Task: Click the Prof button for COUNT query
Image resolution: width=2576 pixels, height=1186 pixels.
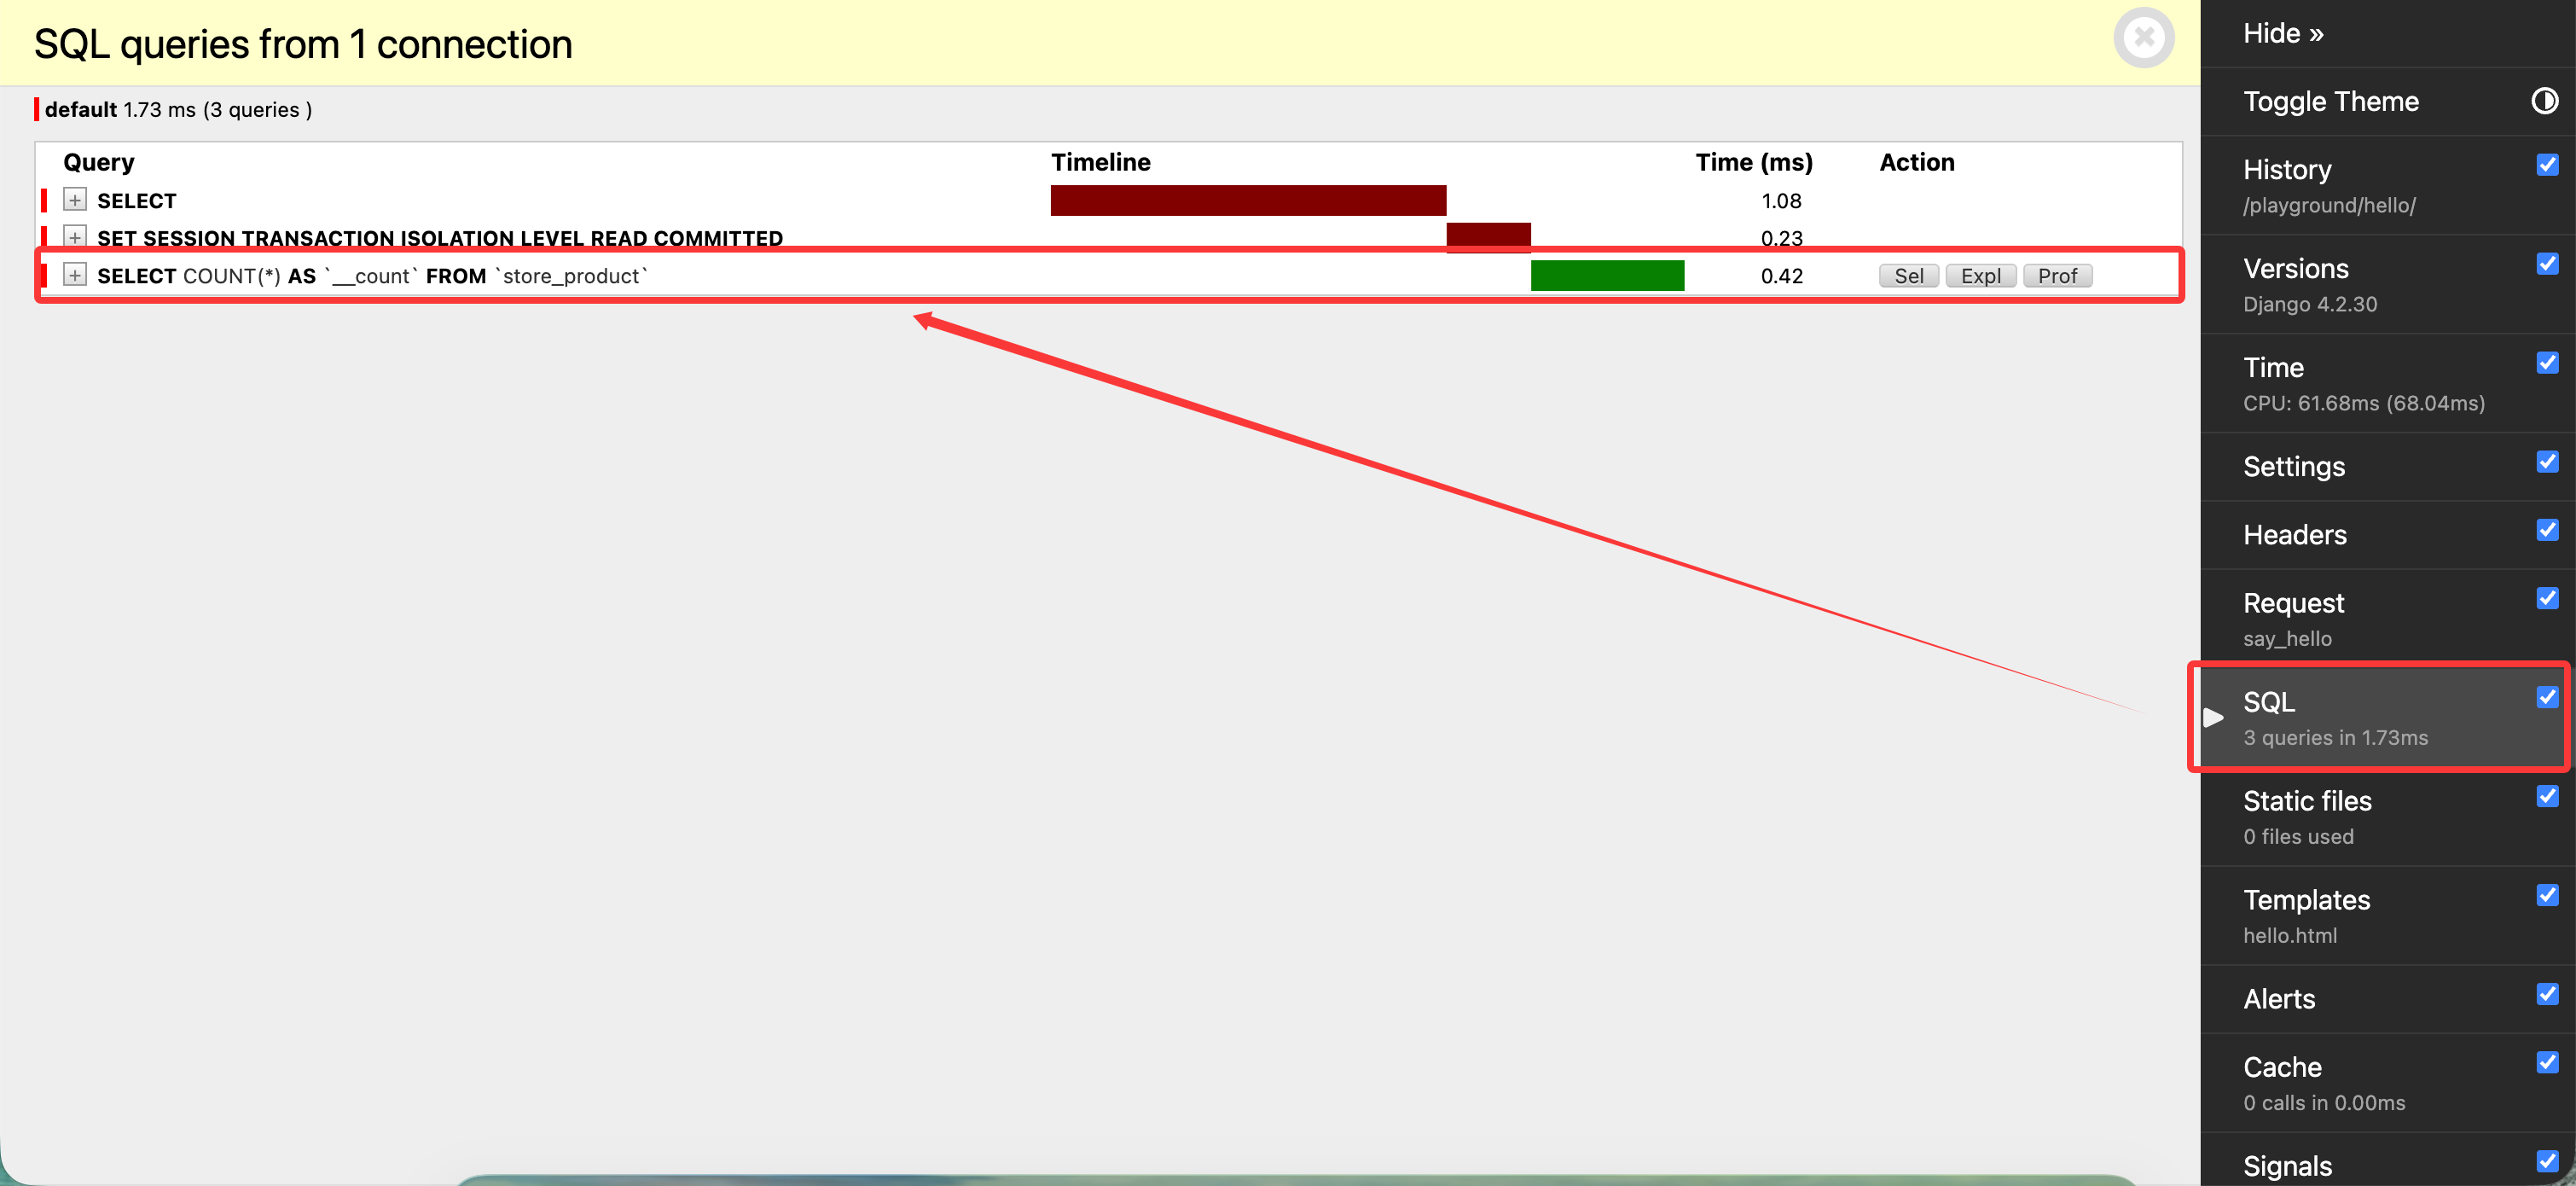Action: [2057, 276]
